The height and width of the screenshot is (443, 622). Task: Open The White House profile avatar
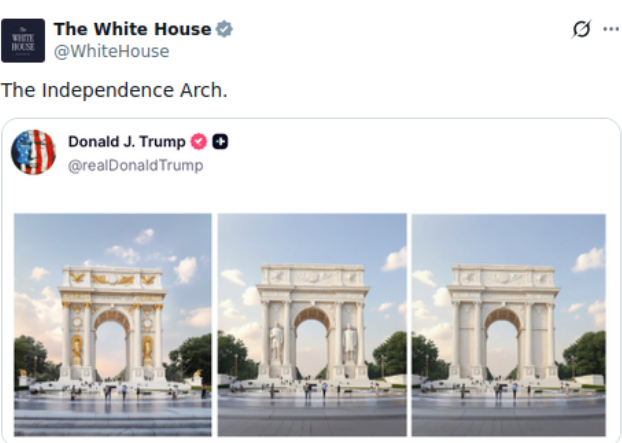22,40
